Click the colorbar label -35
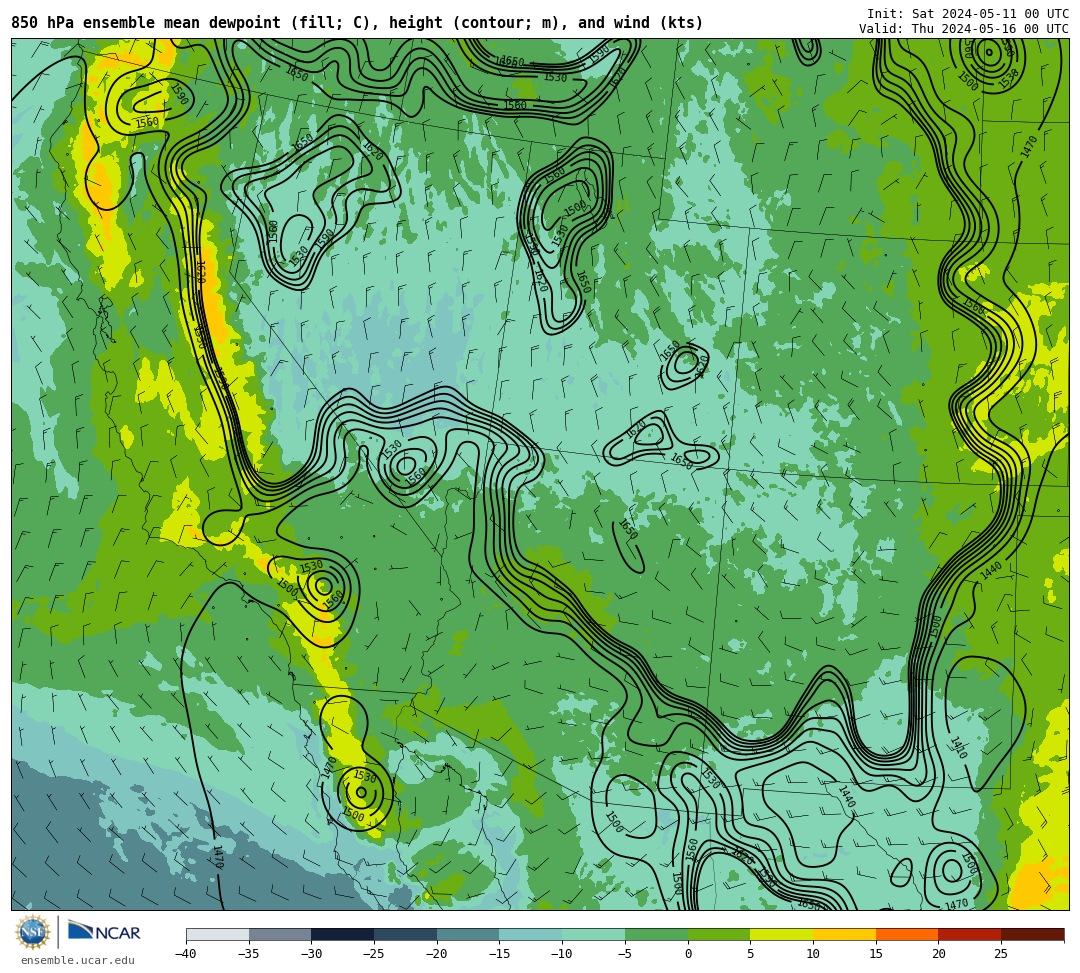The height and width of the screenshot is (973, 1080). 249,954
